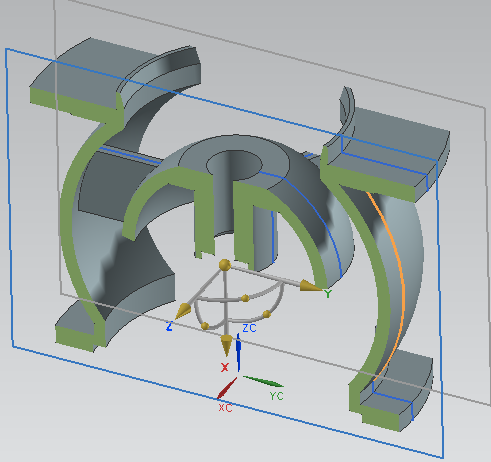Viewport: 491px width, 462px height.
Task: Click the red XC axis of the WCS
Action: click(x=227, y=388)
